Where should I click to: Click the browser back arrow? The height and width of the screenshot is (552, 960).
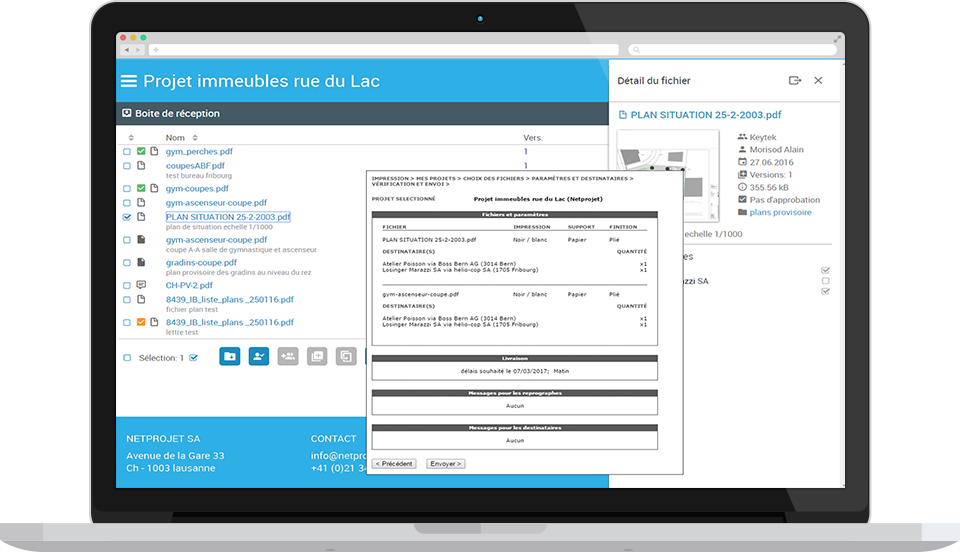pos(127,50)
